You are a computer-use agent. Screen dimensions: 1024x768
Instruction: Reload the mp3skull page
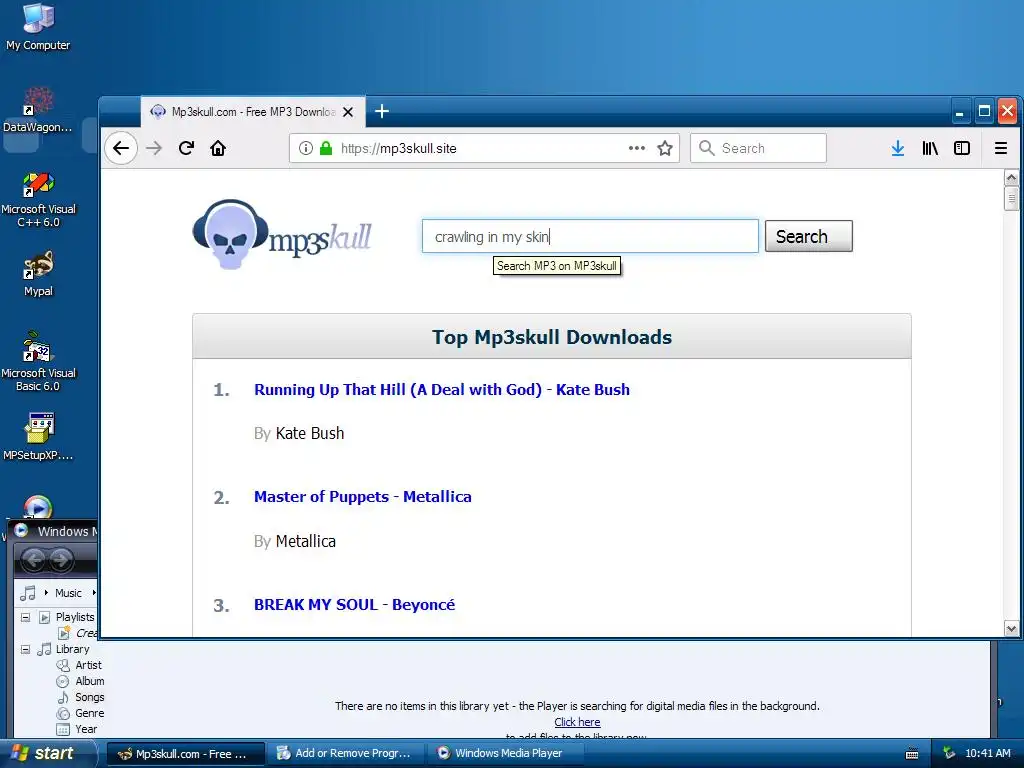(186, 148)
